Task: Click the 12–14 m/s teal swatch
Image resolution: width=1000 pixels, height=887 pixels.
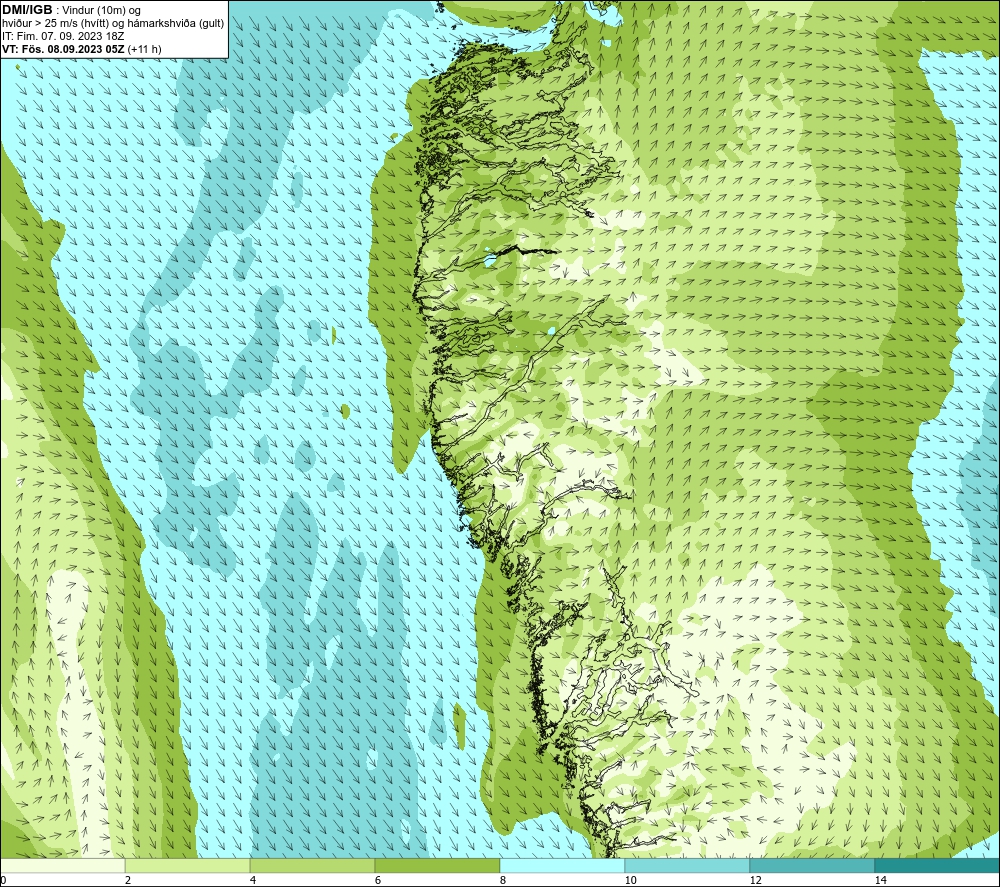Action: [812, 865]
